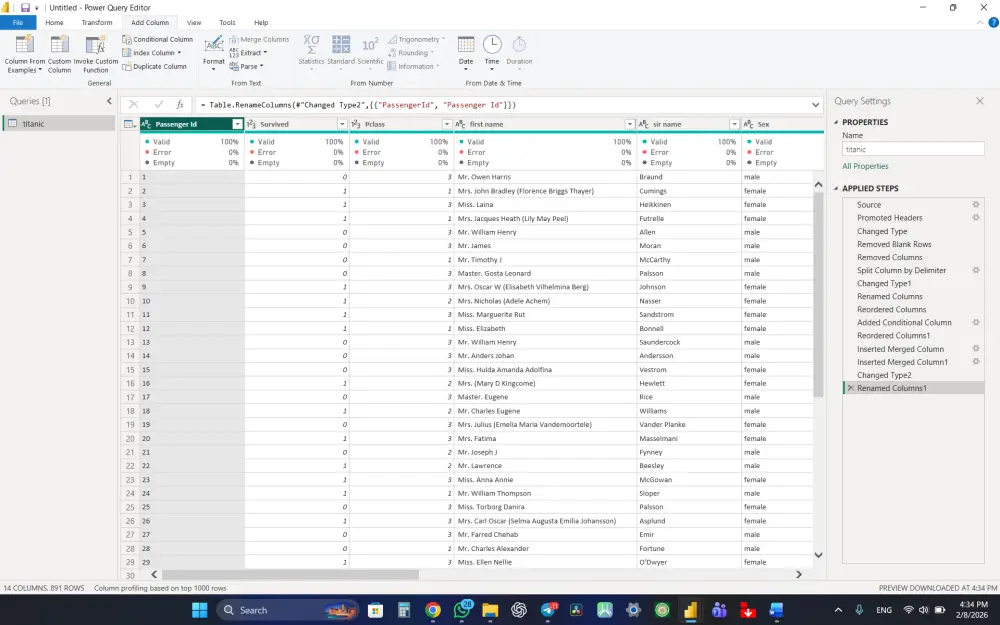The width and height of the screenshot is (1000, 625).
Task: Open settings gear for Split Column by Delimiter
Action: [x=976, y=270]
